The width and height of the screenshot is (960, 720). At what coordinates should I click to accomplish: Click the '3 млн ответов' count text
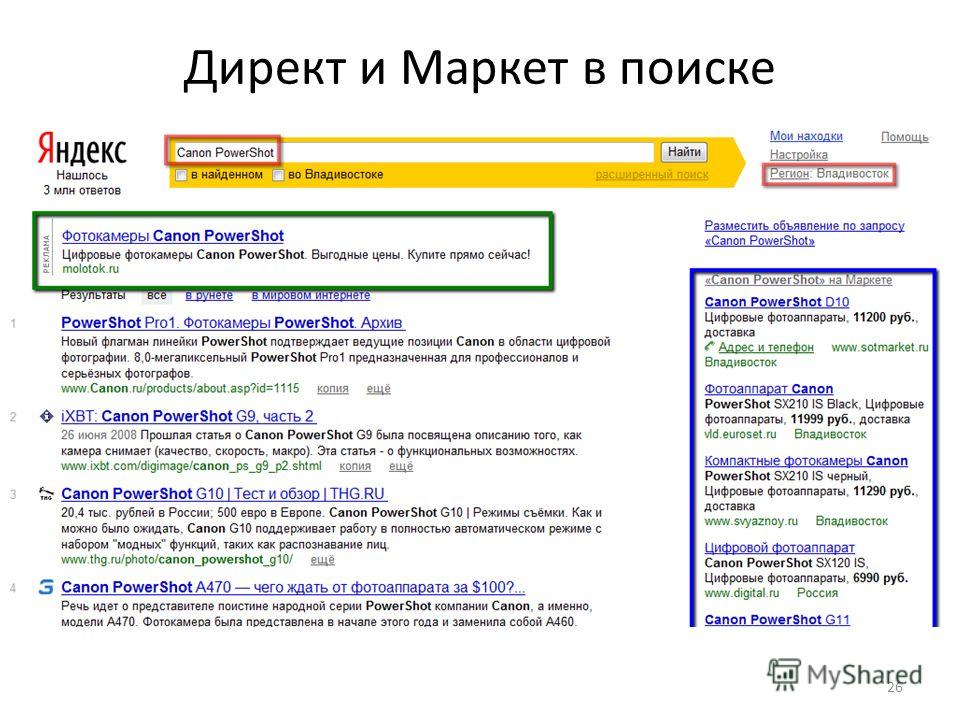tap(82, 190)
